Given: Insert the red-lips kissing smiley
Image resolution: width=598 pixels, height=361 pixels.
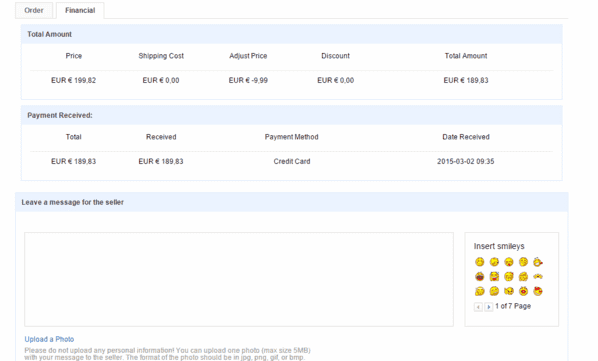Looking at the screenshot, I should 523,291.
